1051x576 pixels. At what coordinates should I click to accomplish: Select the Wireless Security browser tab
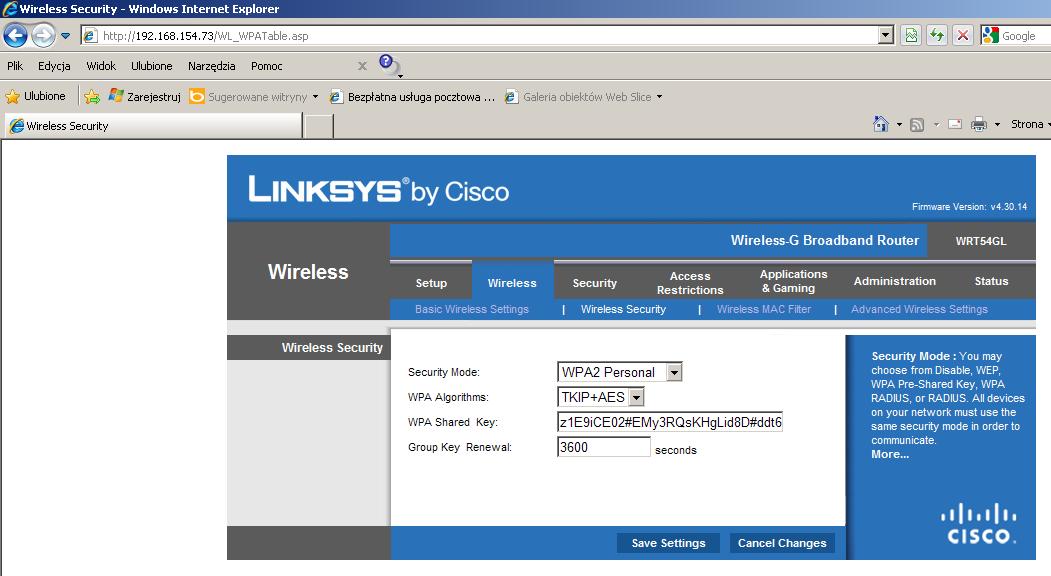click(x=153, y=125)
